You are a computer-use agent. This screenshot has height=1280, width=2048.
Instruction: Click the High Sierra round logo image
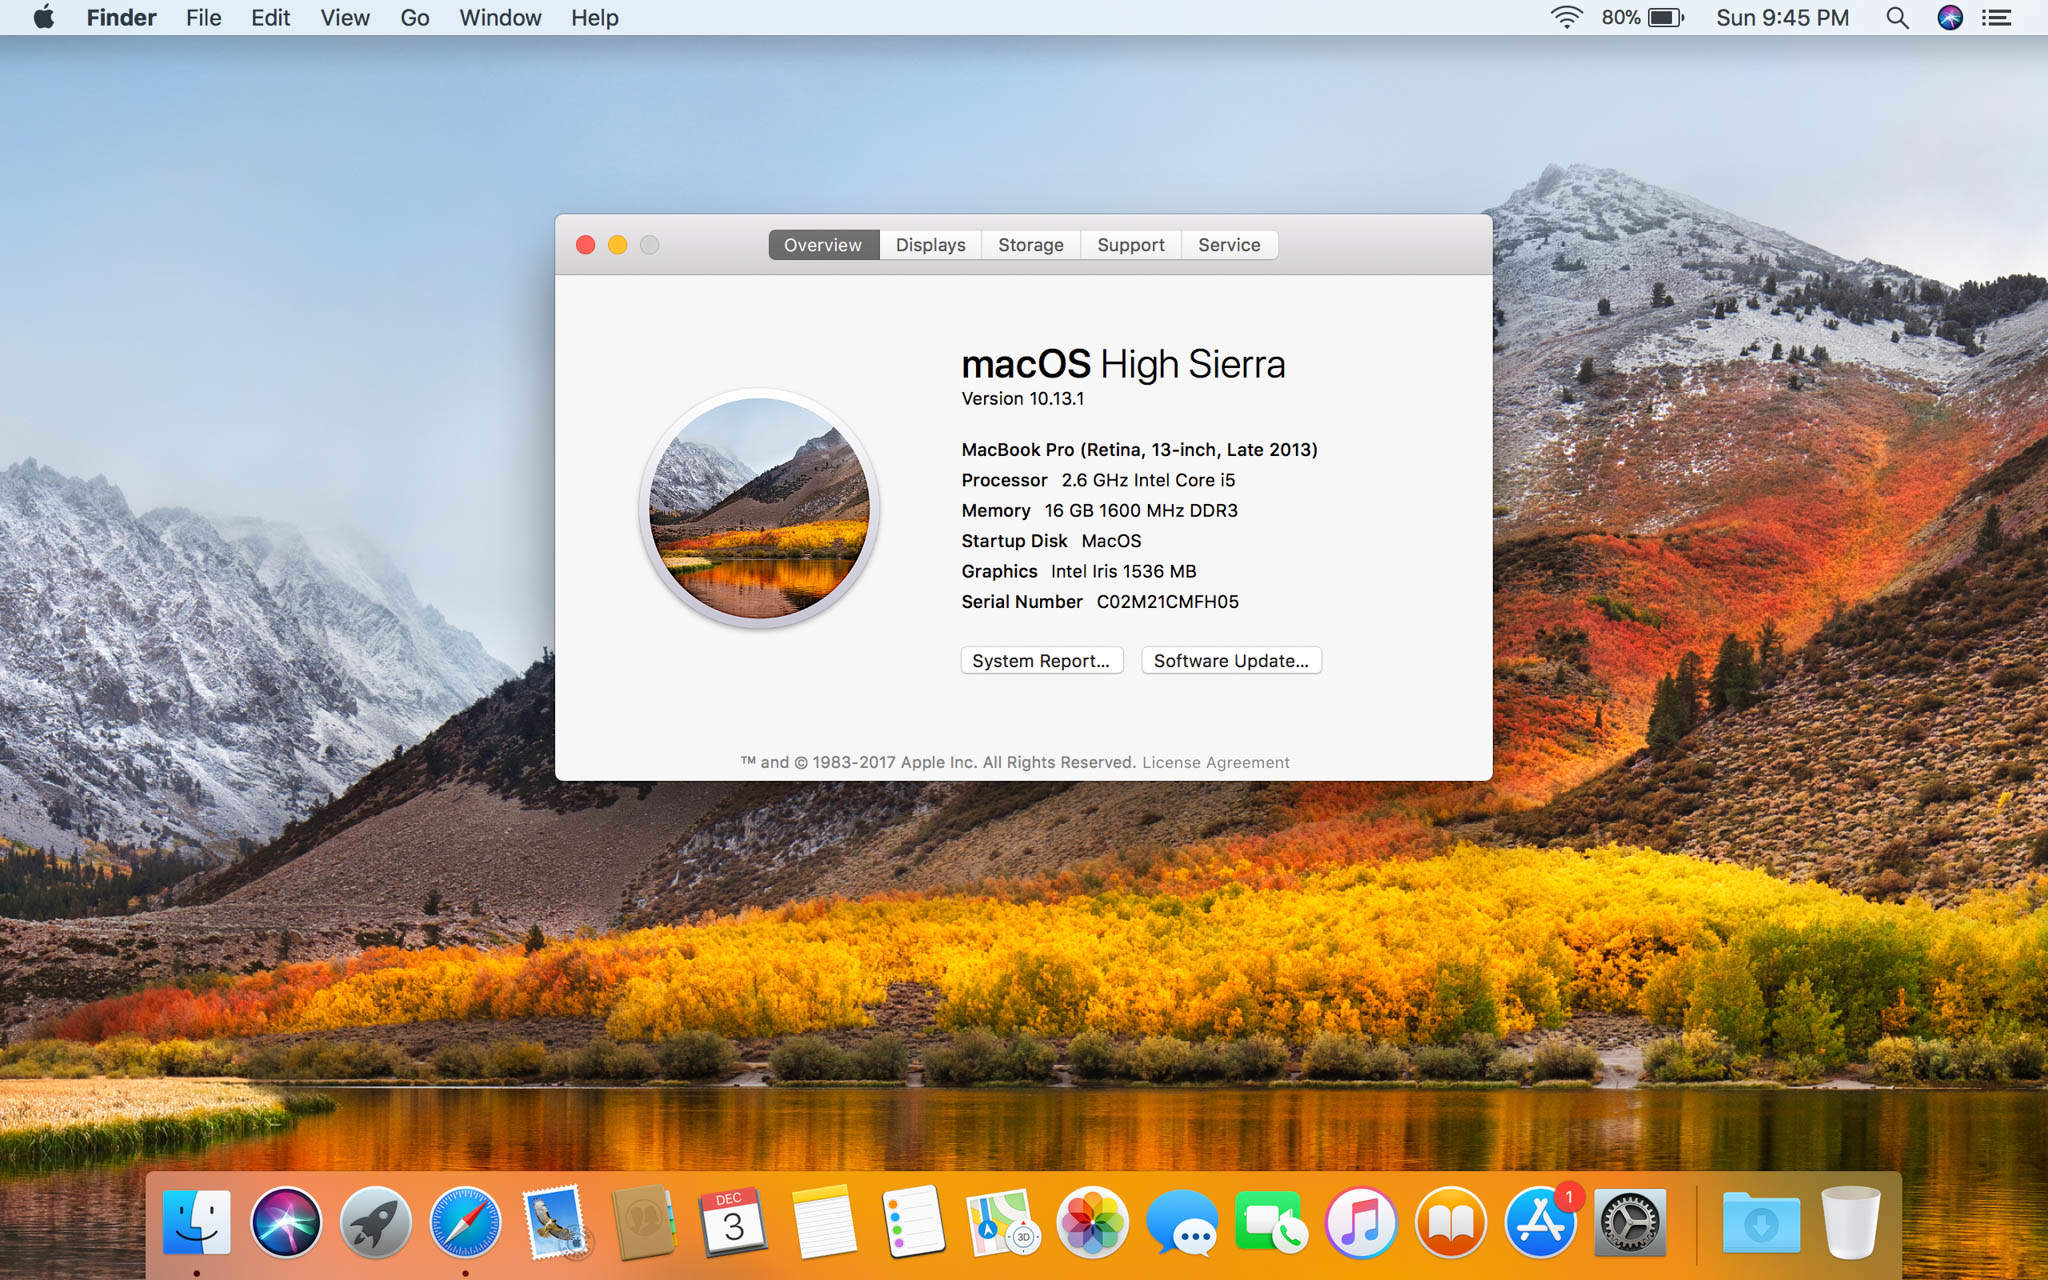click(759, 508)
